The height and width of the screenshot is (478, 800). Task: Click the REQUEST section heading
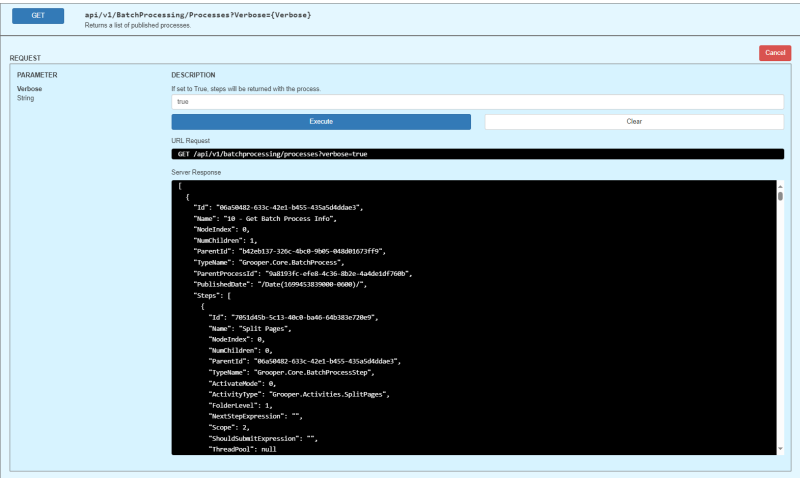(x=25, y=58)
